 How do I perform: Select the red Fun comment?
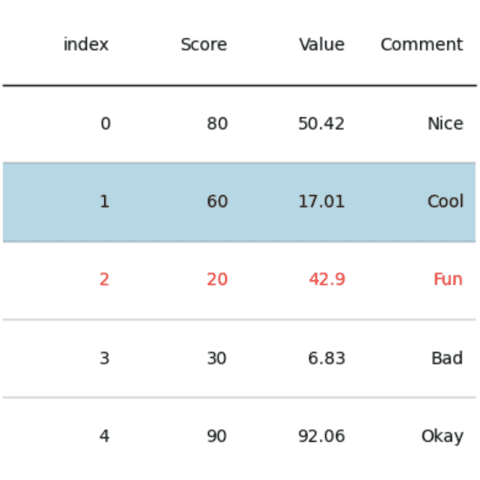tap(448, 279)
